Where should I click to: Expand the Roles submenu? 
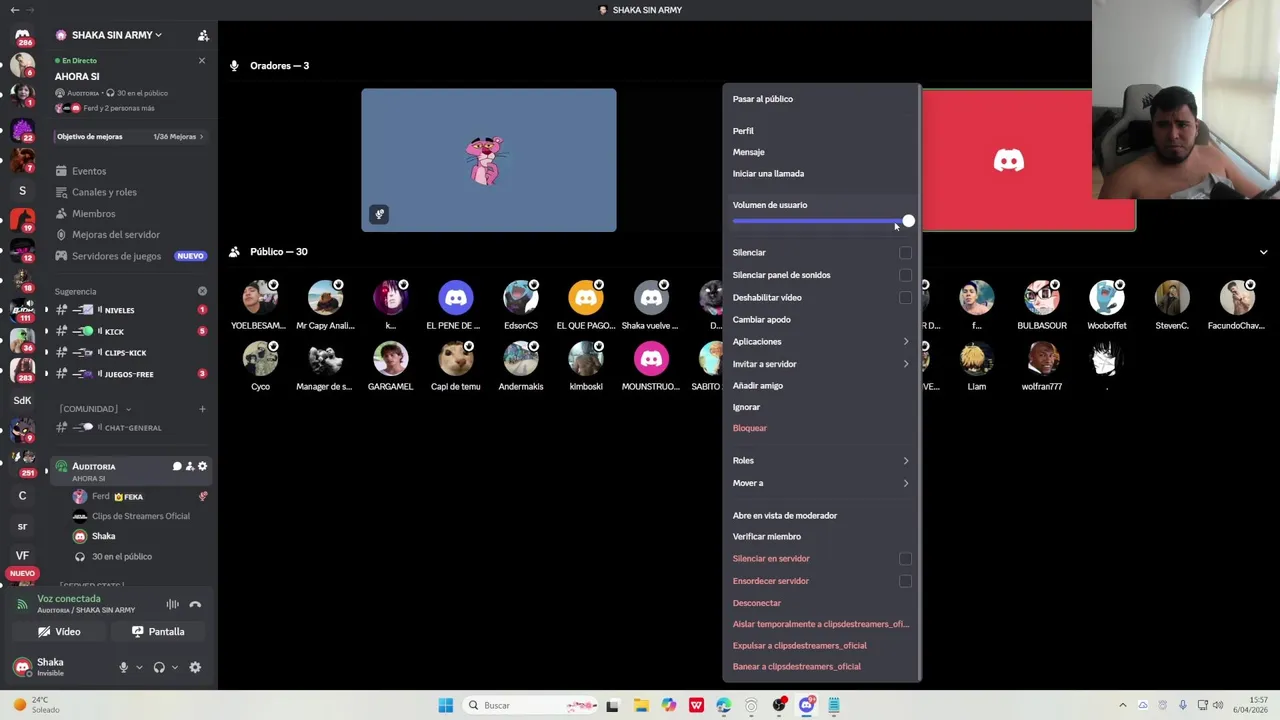point(820,460)
